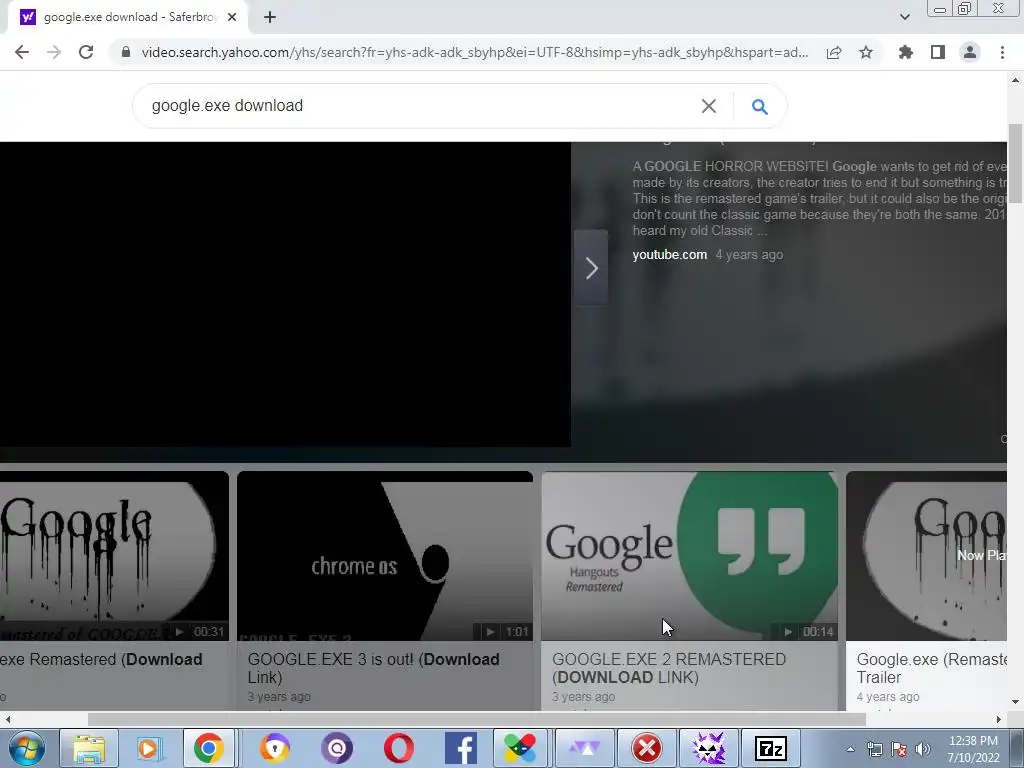Click the vertical scrollbar thumb
The image size is (1024, 768).
pos(1016,163)
